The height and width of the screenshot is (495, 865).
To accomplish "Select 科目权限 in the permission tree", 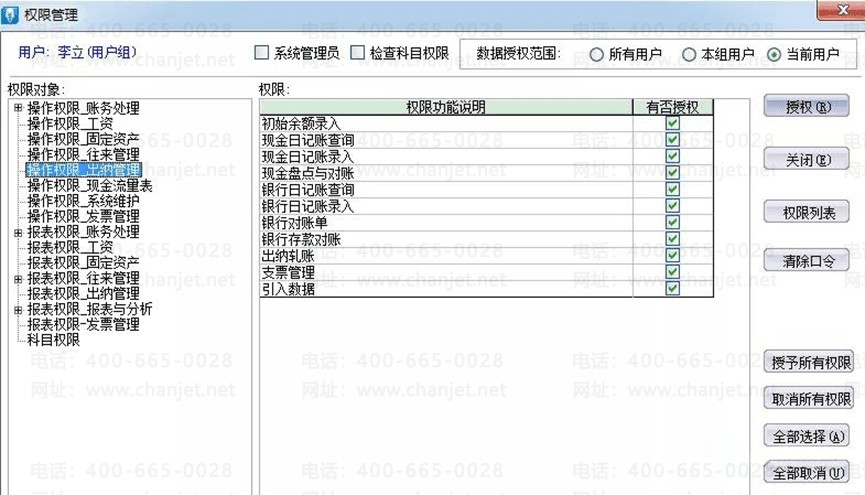I will point(54,340).
